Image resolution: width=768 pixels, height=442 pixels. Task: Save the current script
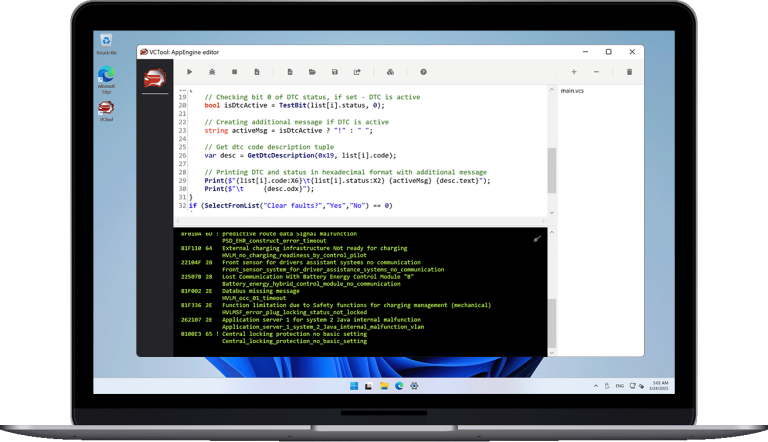point(334,72)
